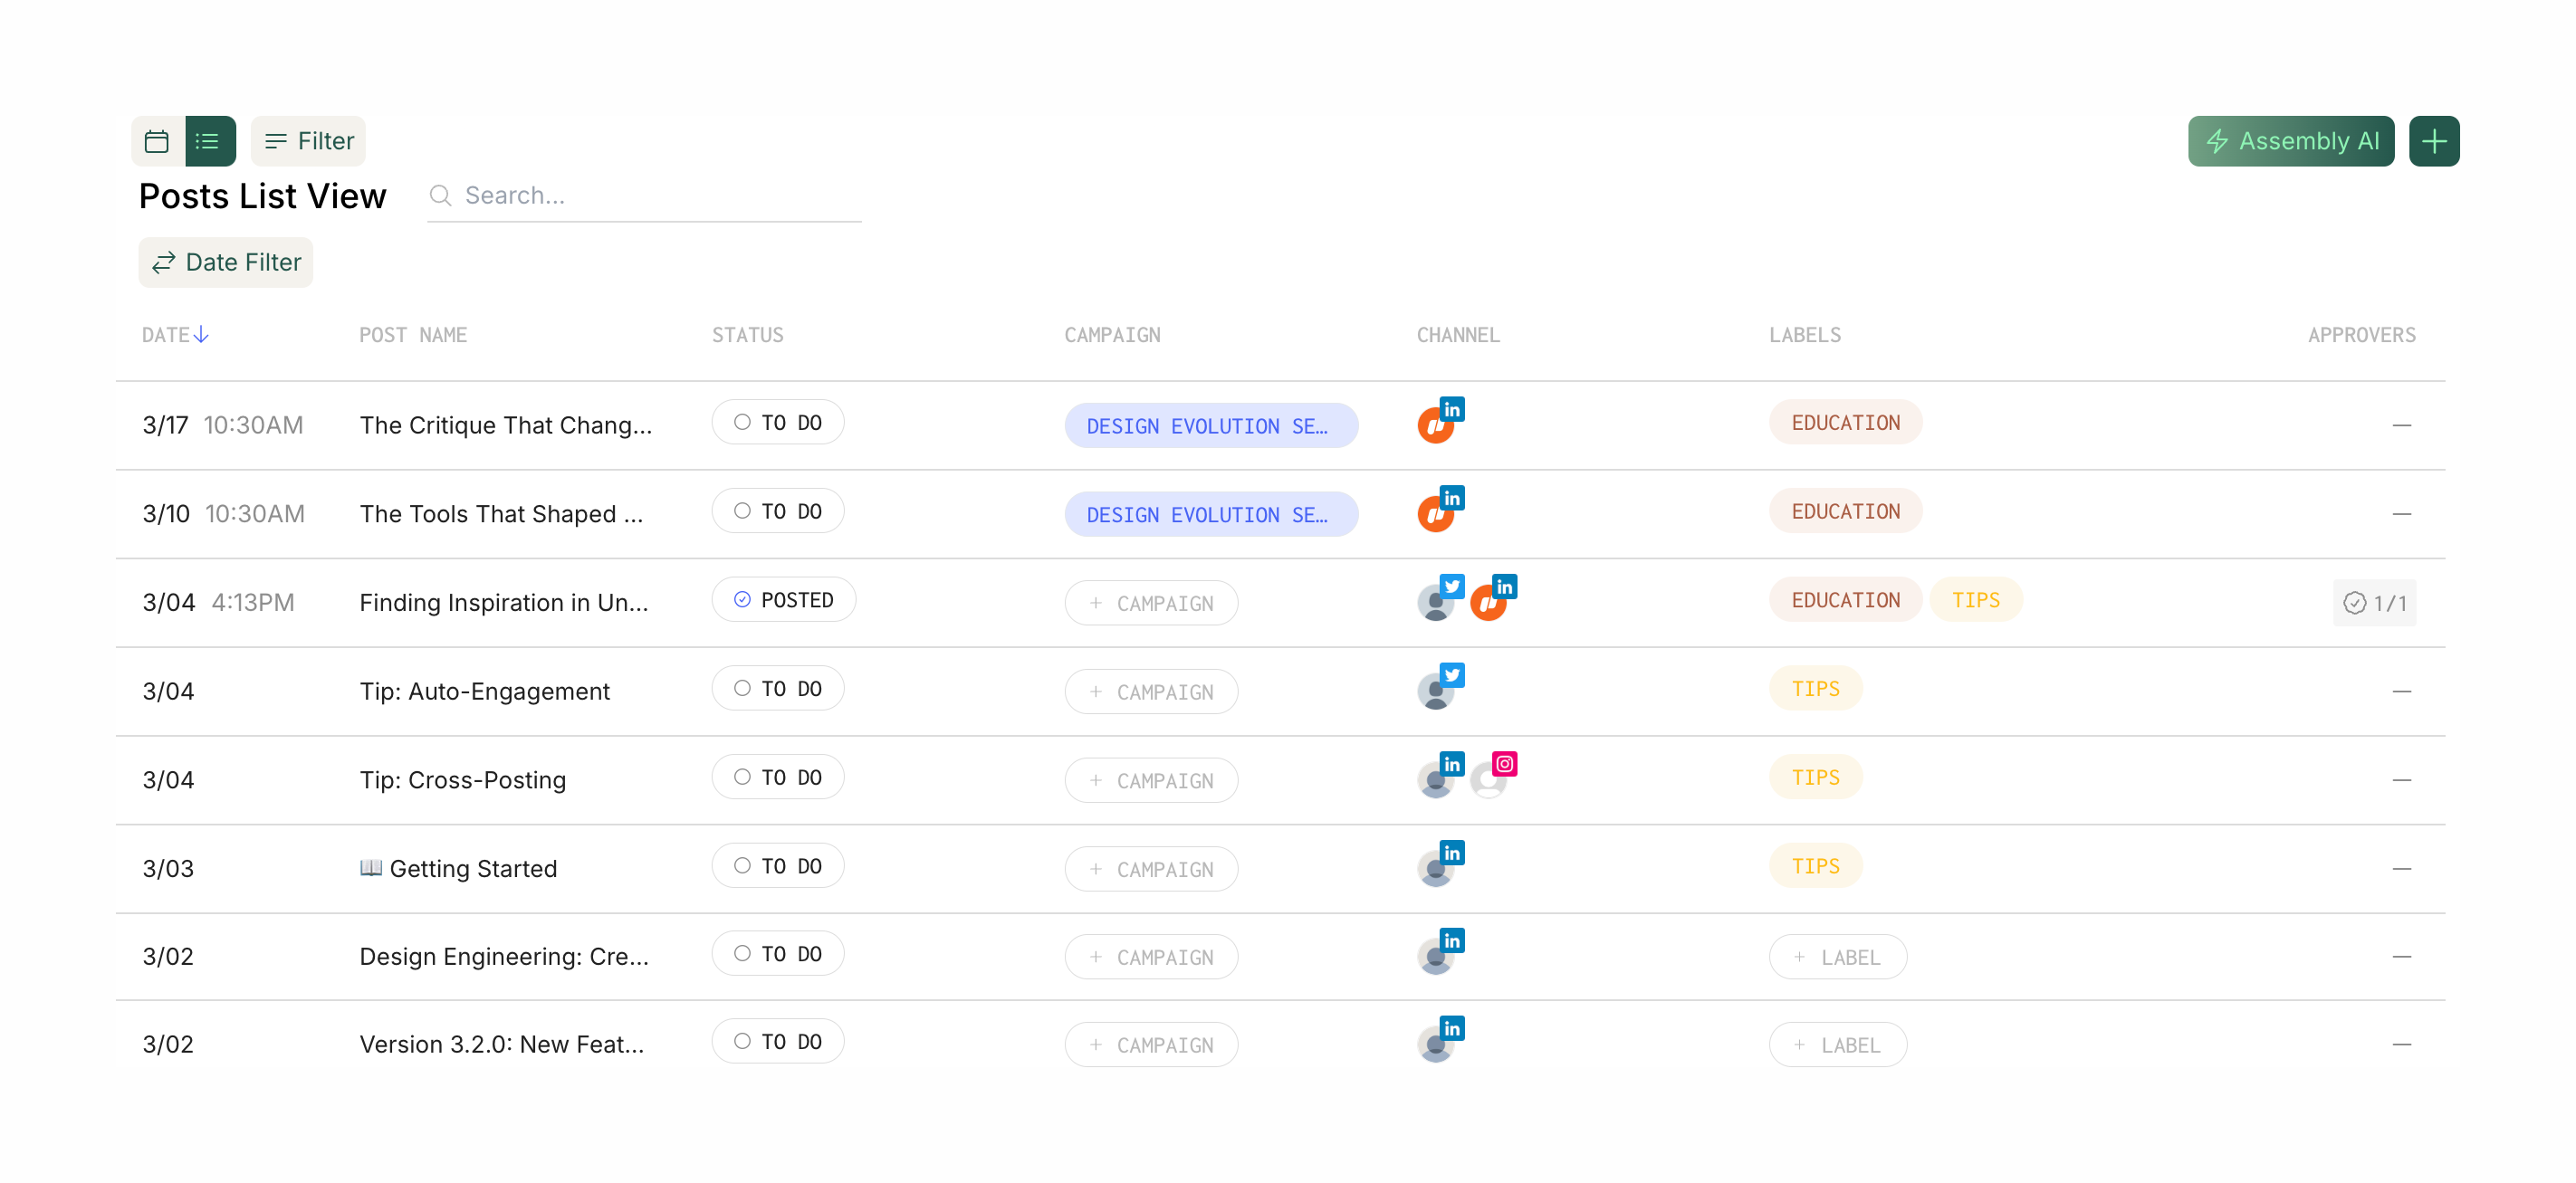The height and width of the screenshot is (1183, 2576).
Task: Click the Instagram channel icon on 'Tip: Cross-Posting'
Action: 1505,763
